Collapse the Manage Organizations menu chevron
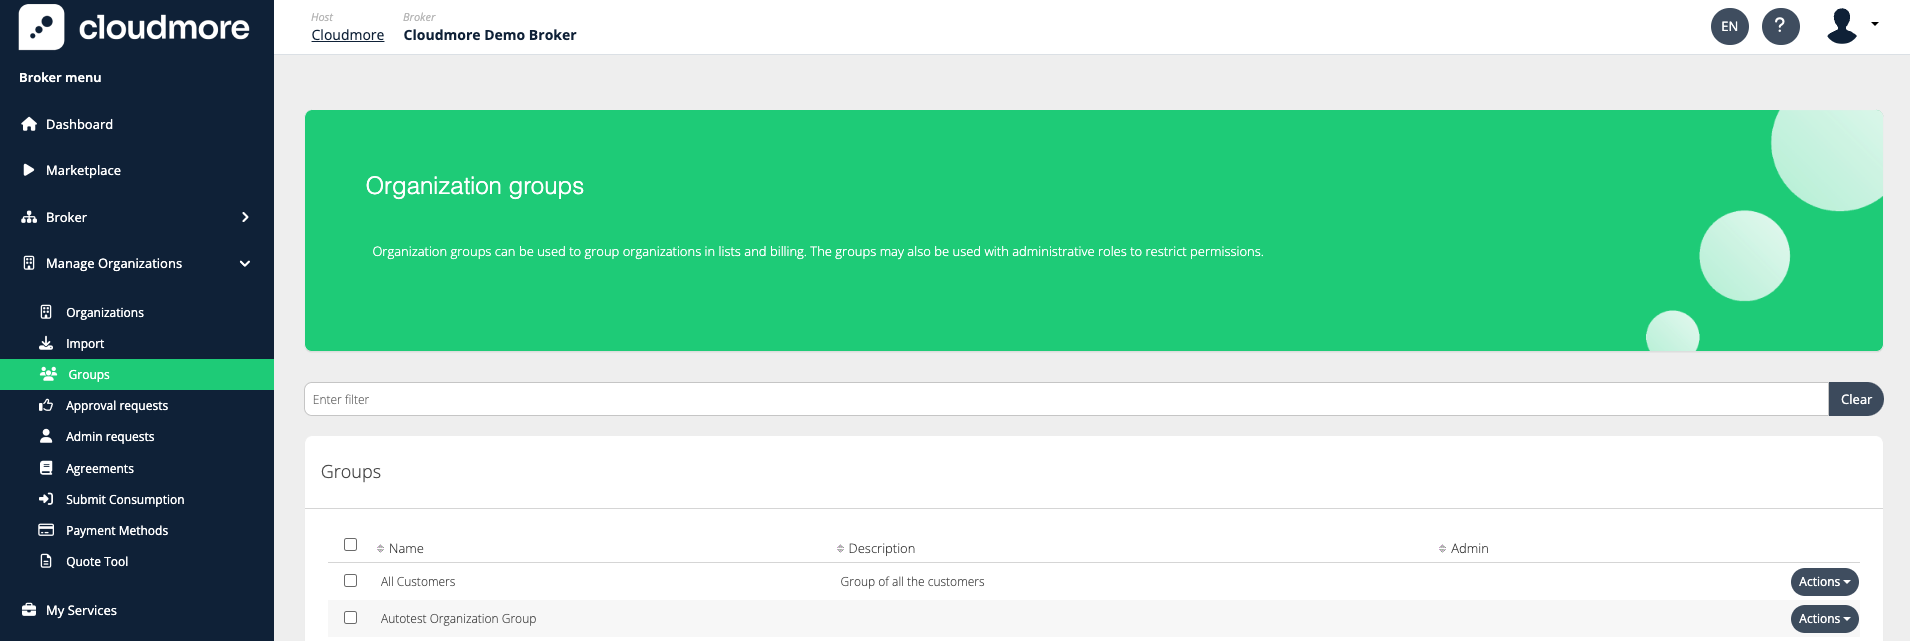 point(245,264)
